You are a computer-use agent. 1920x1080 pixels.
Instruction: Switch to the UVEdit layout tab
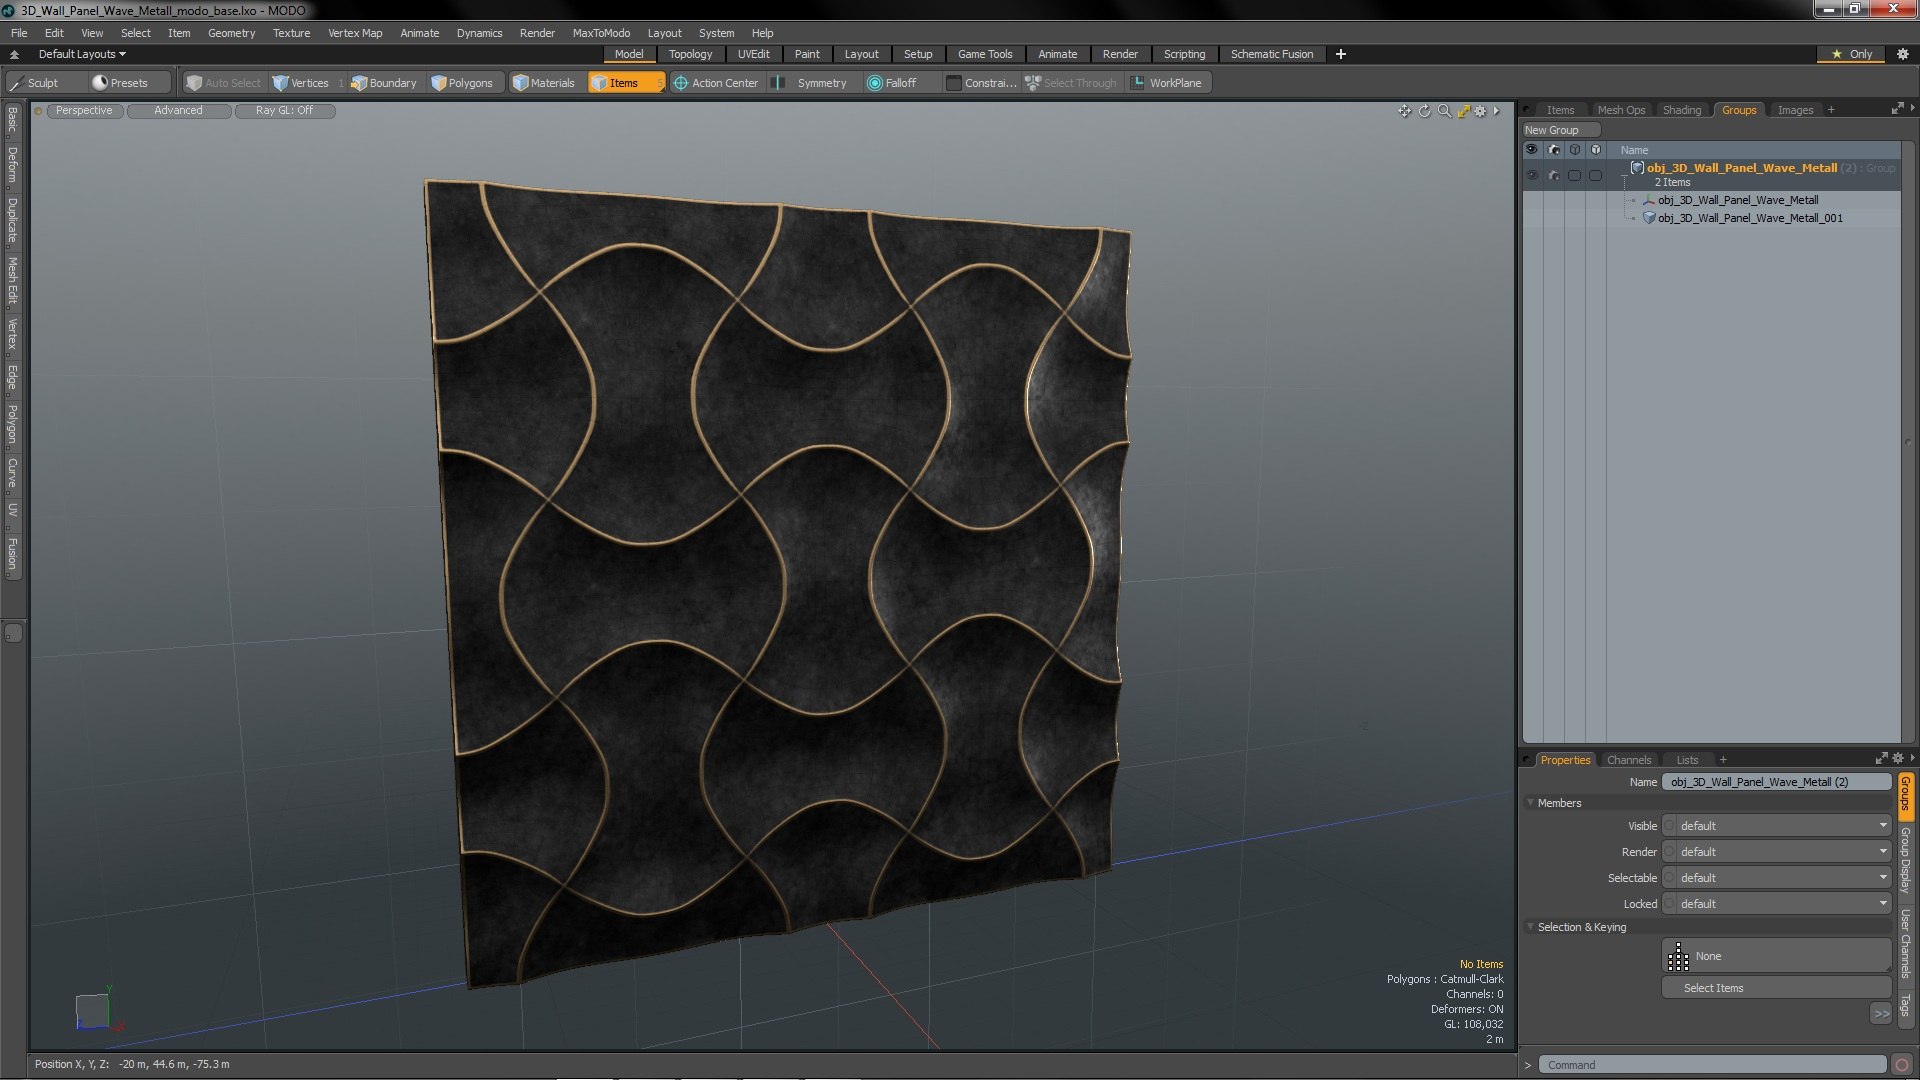pos(753,54)
